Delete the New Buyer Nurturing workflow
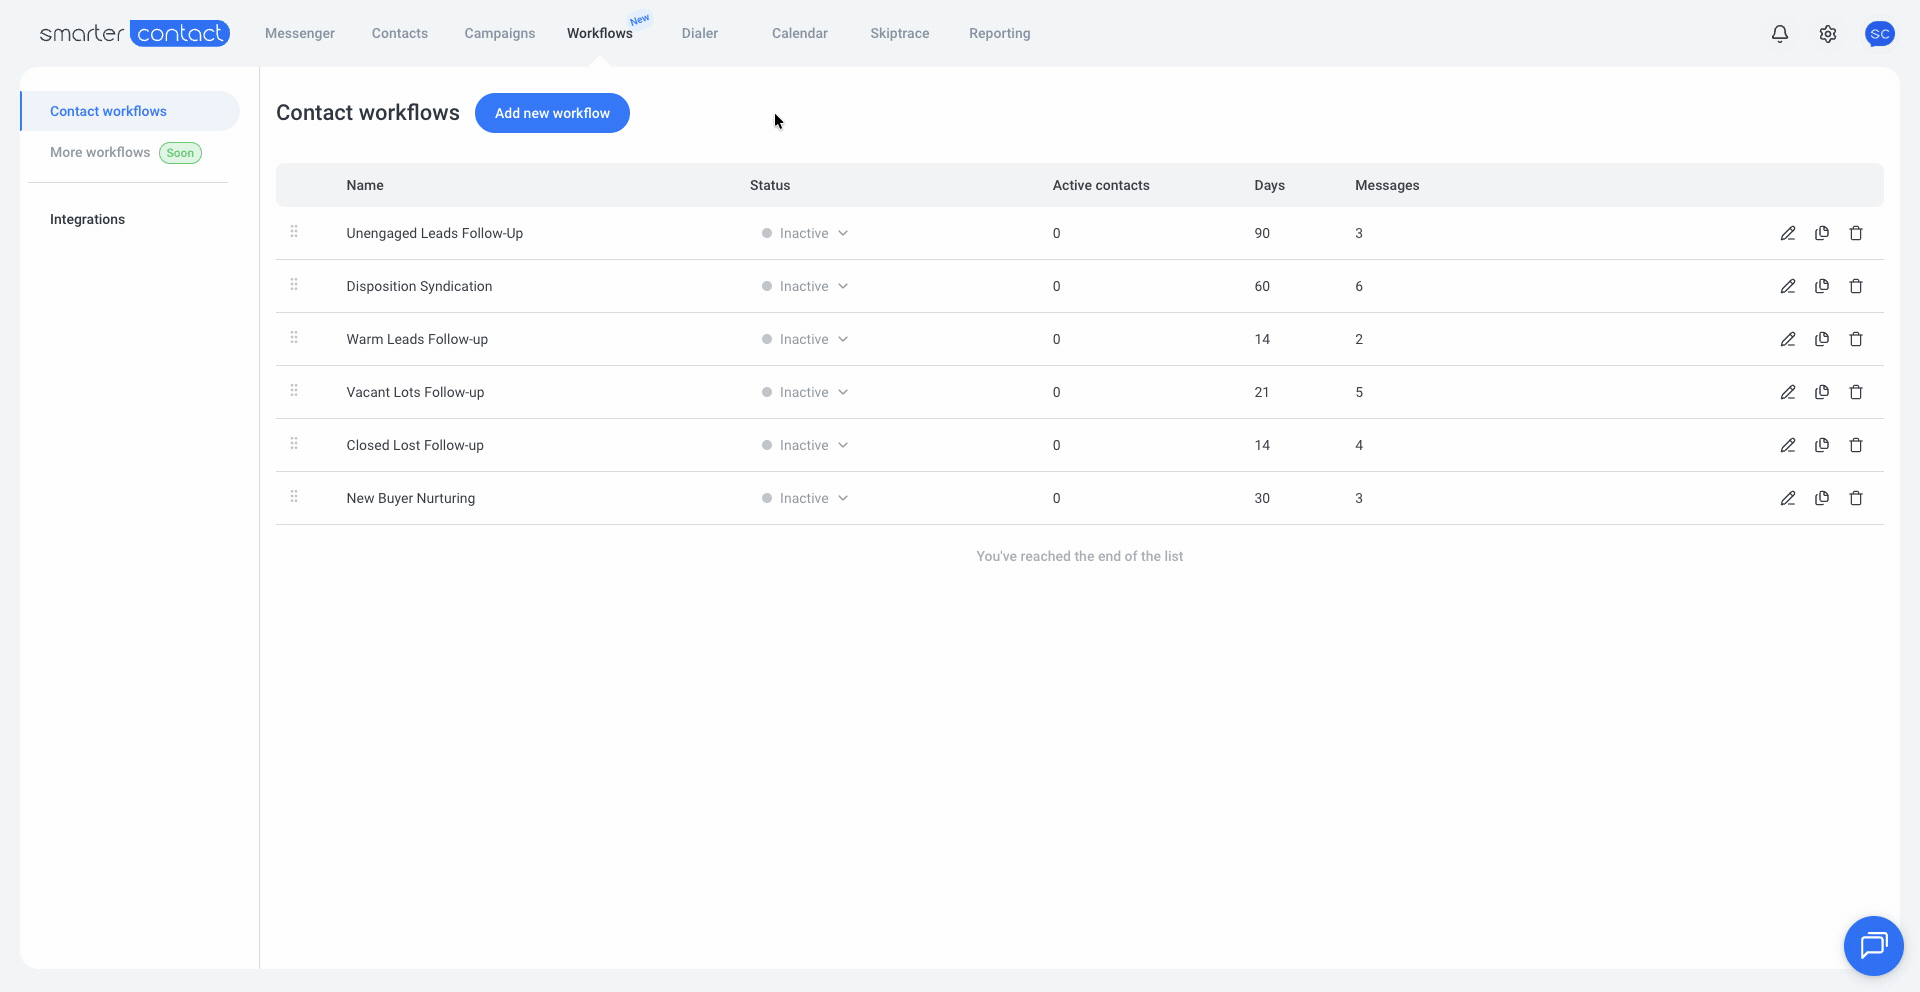This screenshot has height=992, width=1920. (x=1856, y=498)
